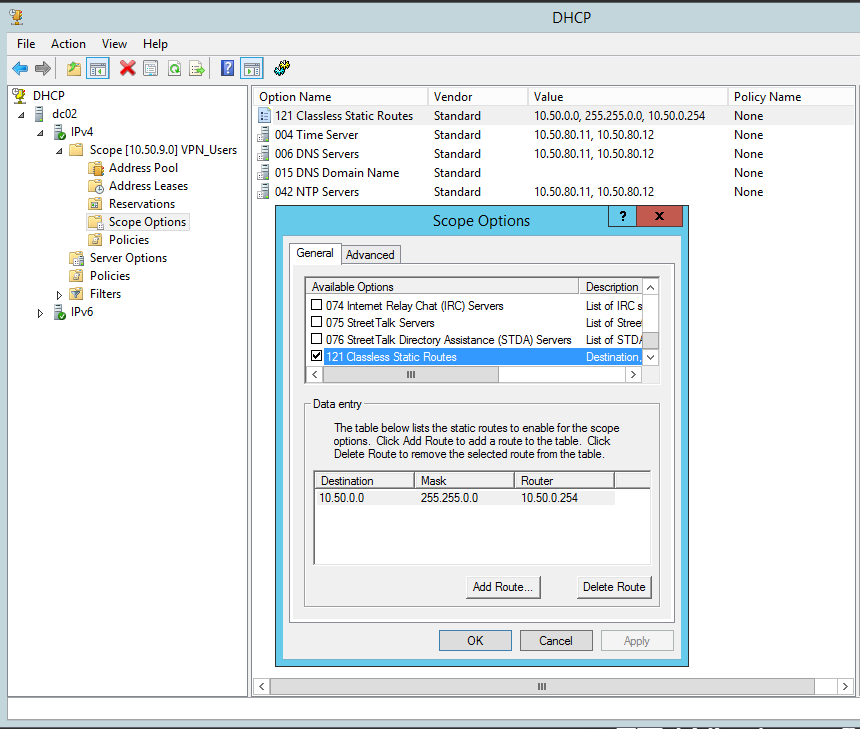Click the Back navigation arrow

21,68
